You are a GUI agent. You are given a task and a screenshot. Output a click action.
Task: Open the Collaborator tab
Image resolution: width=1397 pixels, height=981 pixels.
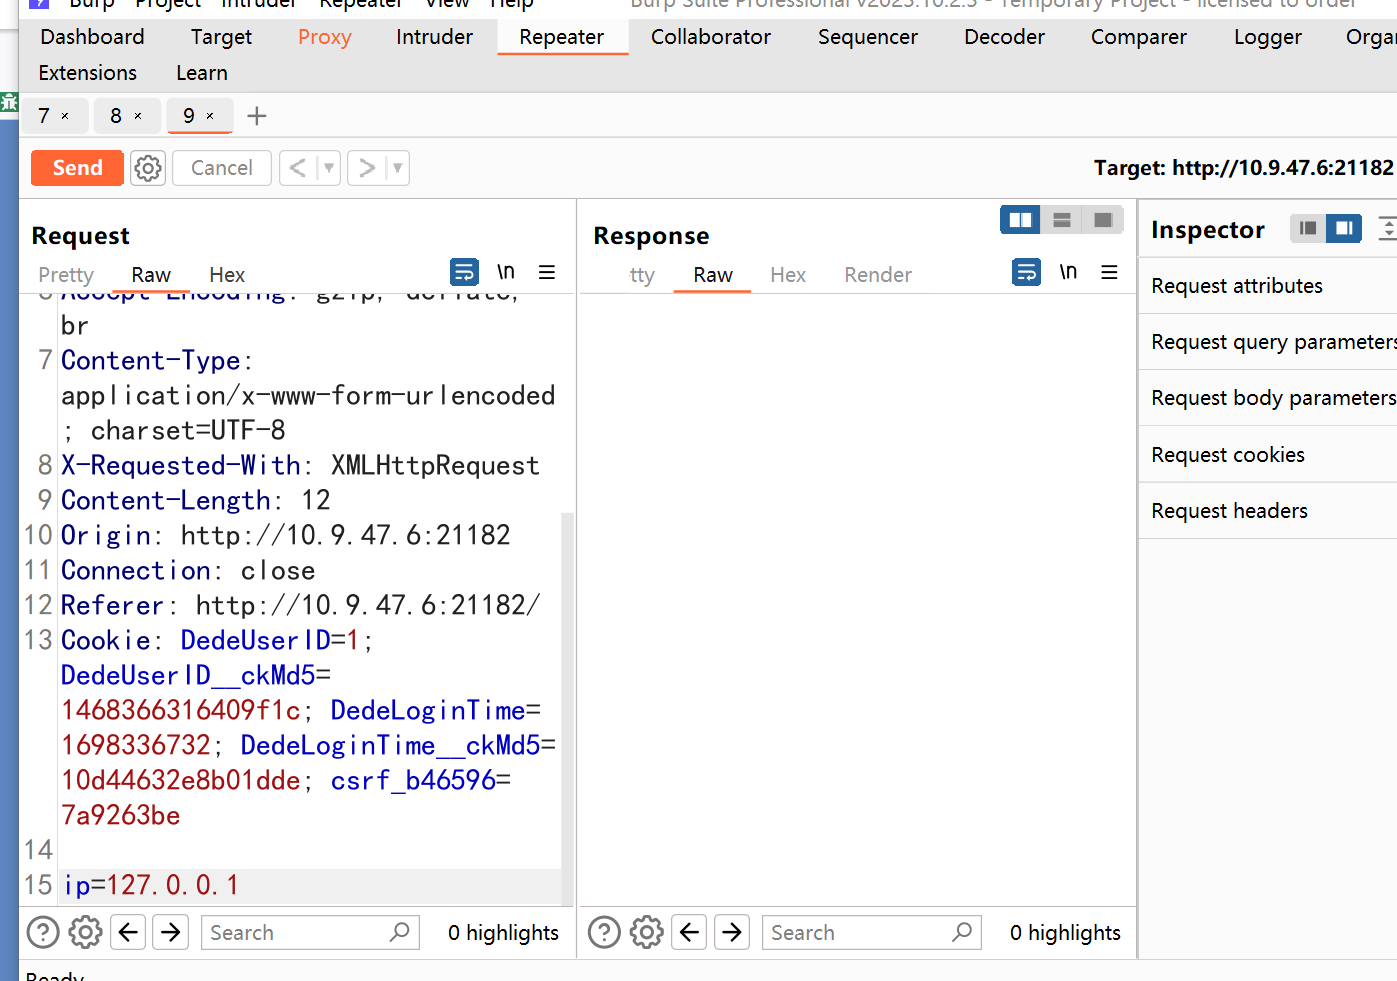[711, 37]
